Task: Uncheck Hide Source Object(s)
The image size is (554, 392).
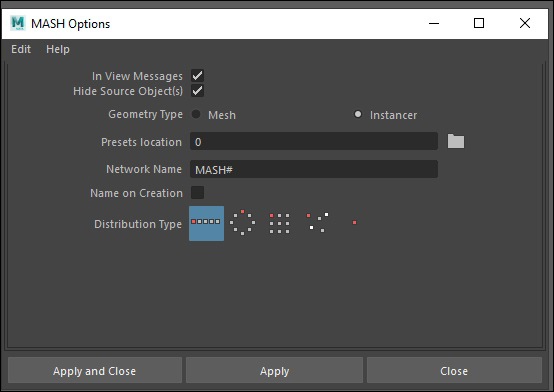Action: click(x=198, y=91)
